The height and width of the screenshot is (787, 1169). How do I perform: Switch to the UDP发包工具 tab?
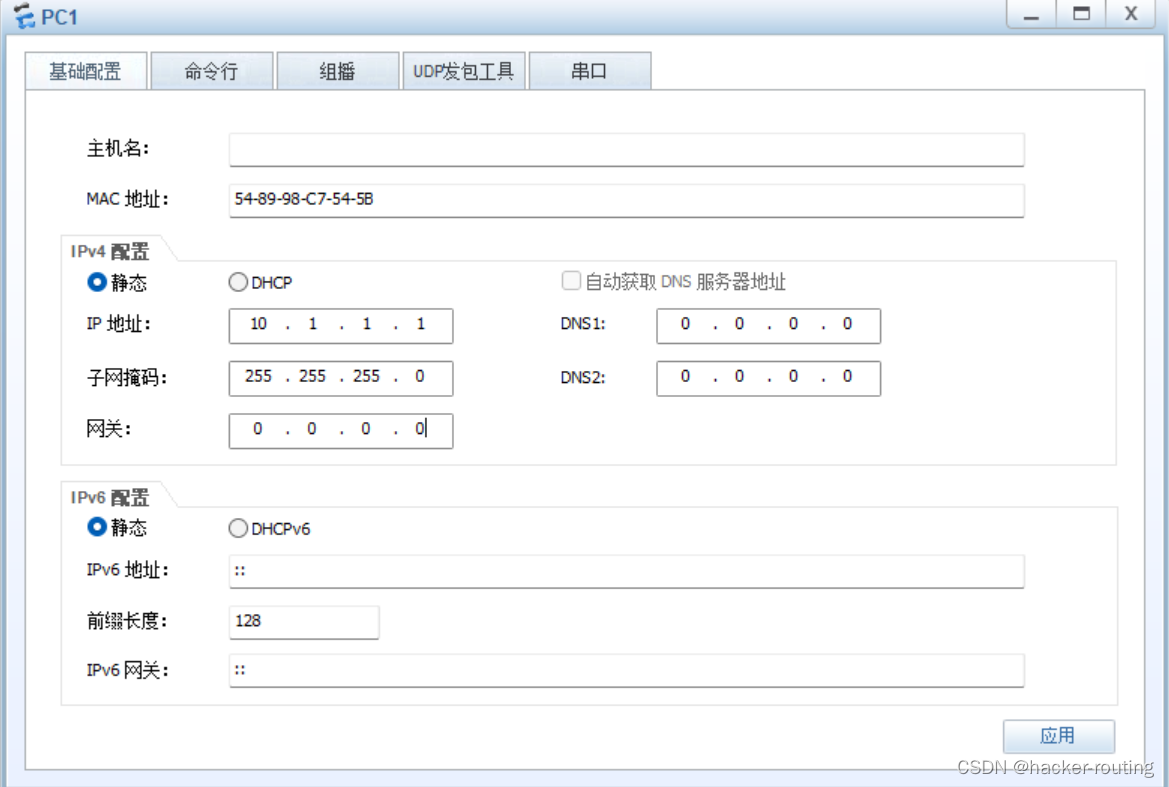(464, 72)
